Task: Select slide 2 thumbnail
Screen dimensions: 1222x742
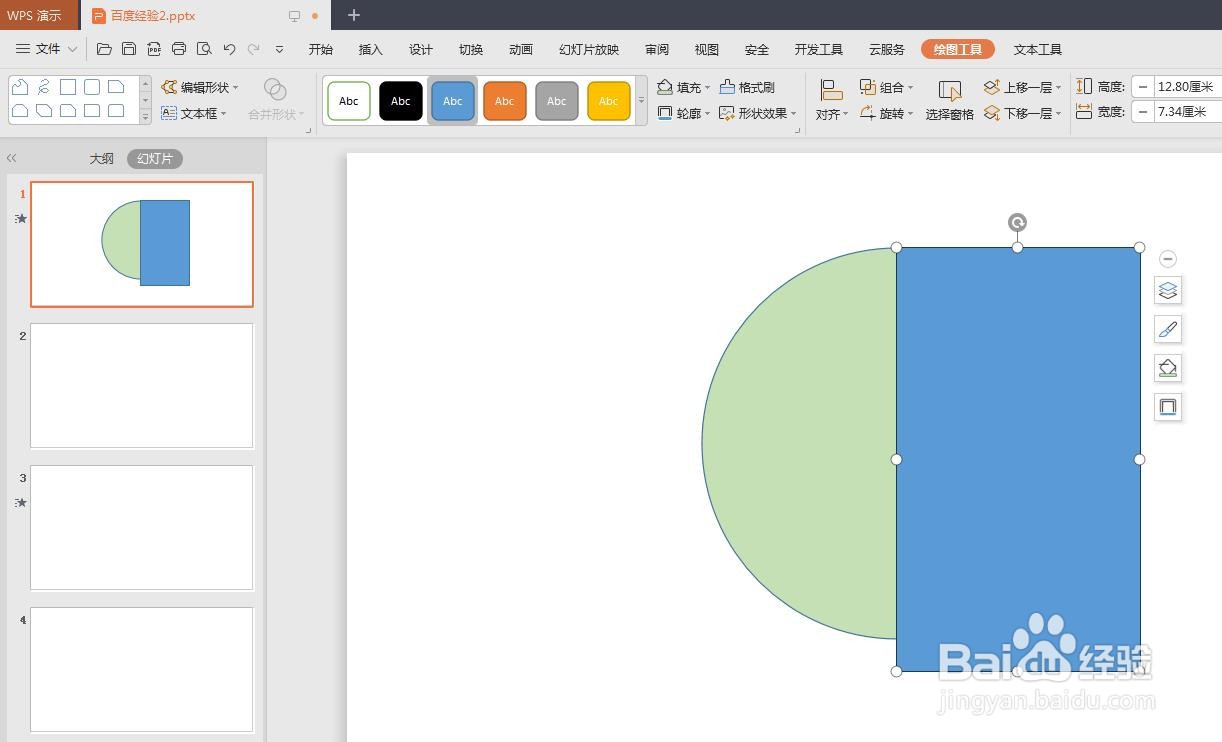Action: coord(142,386)
